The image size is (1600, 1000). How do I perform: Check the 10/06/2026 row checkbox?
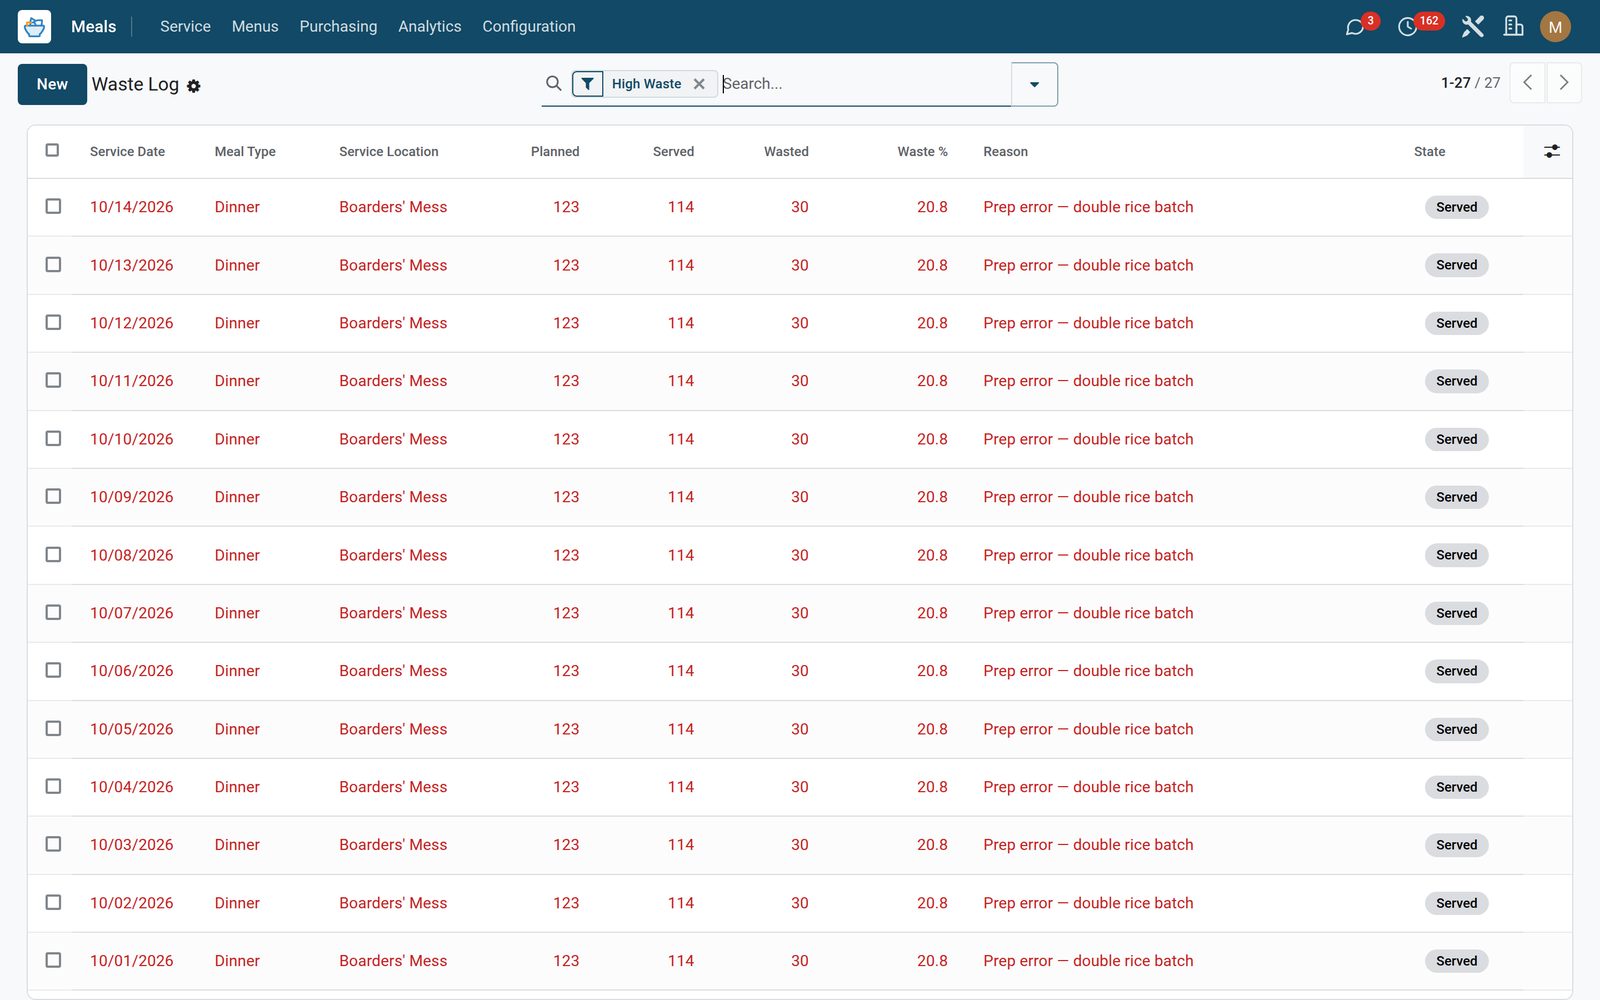point(53,670)
